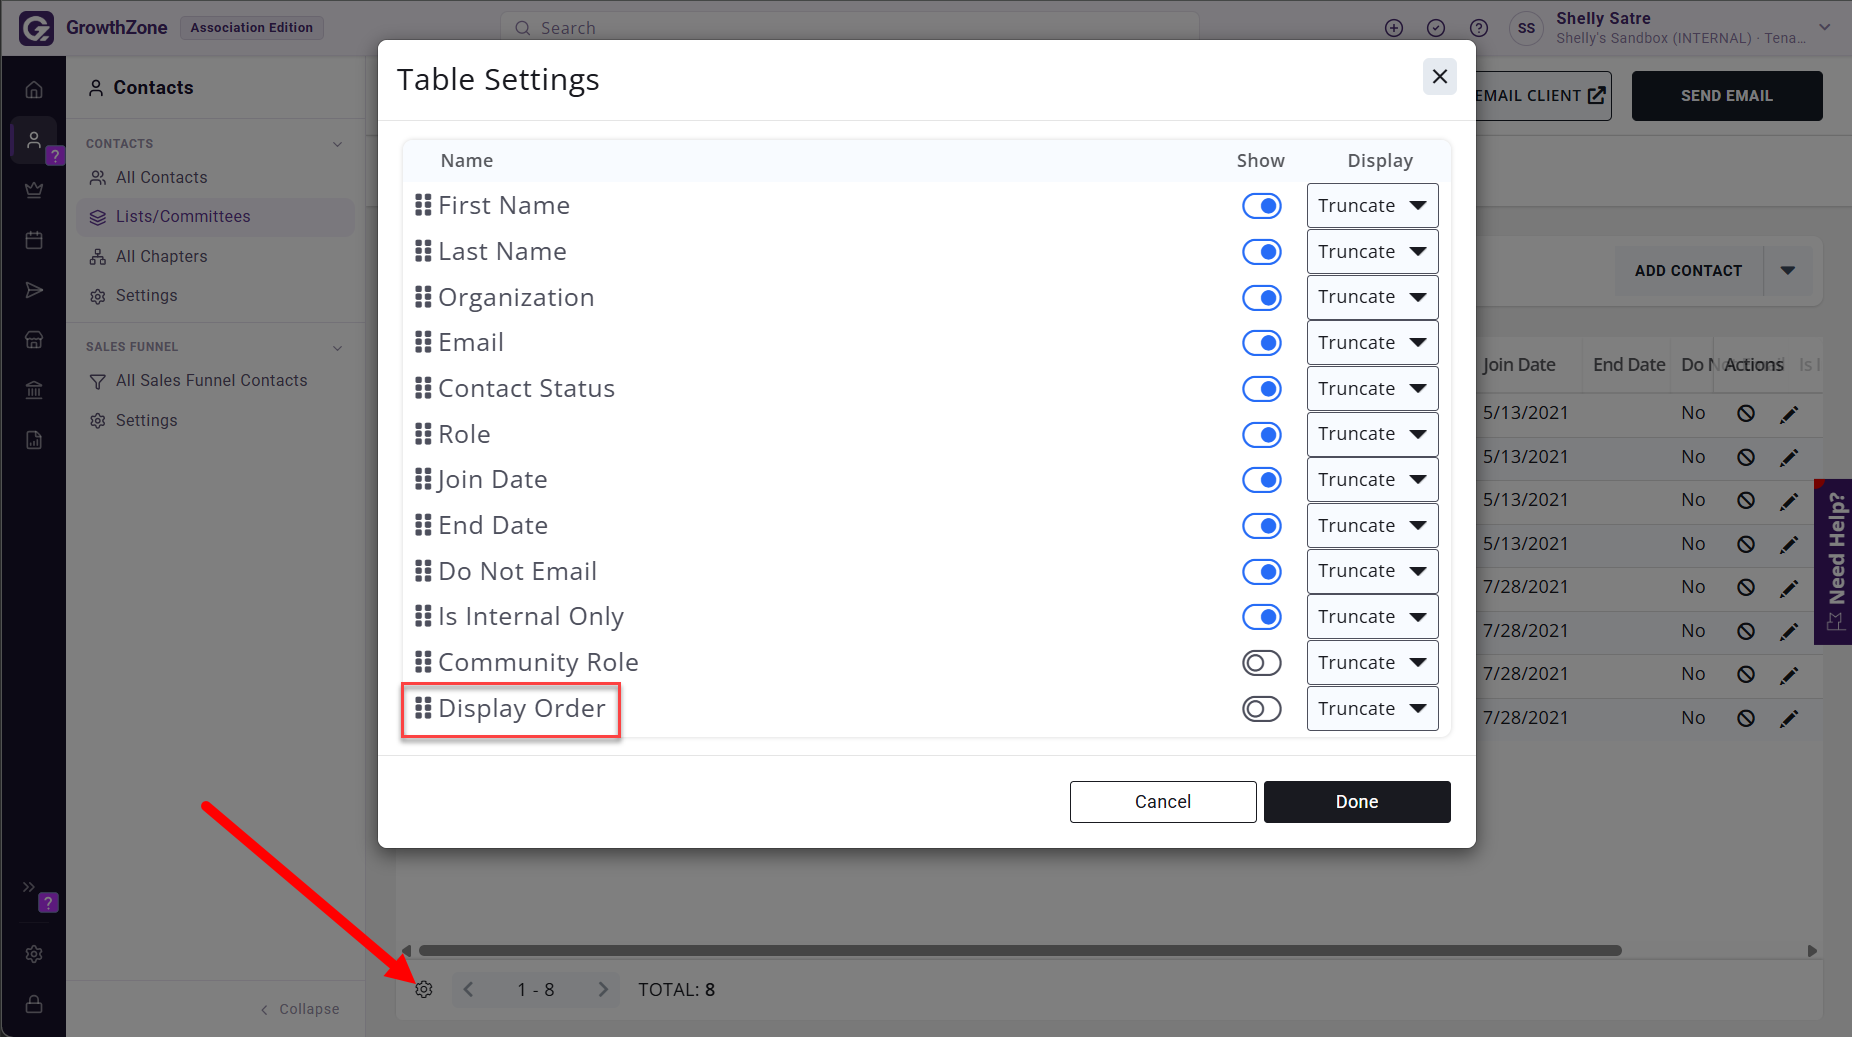
Task: Open the paper plane communications icon
Action: point(34,290)
